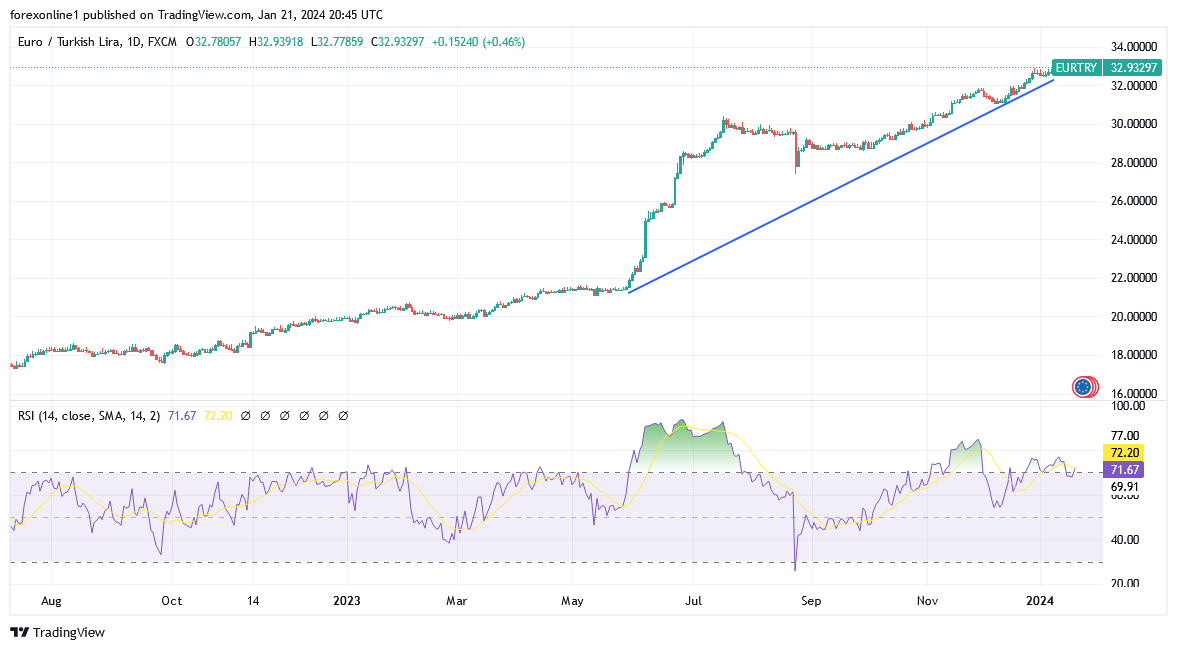Click the 22.00000 price axis label
Viewport: 1177px width, 650px height.
[1133, 278]
